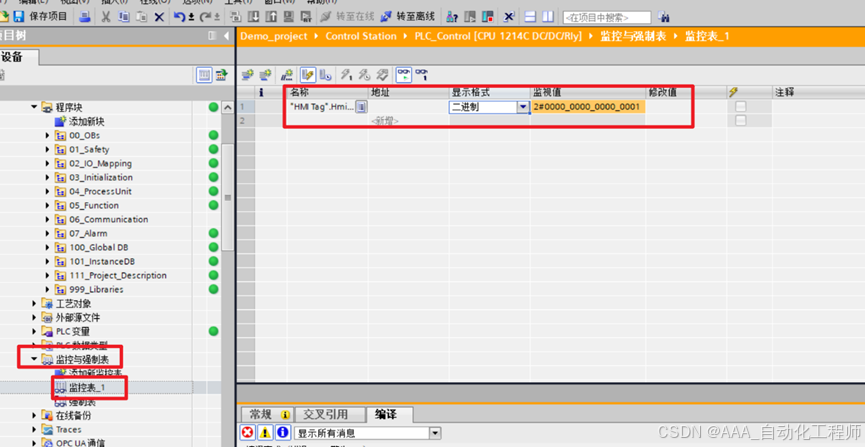Click the print icon in main toolbar

tap(84, 17)
